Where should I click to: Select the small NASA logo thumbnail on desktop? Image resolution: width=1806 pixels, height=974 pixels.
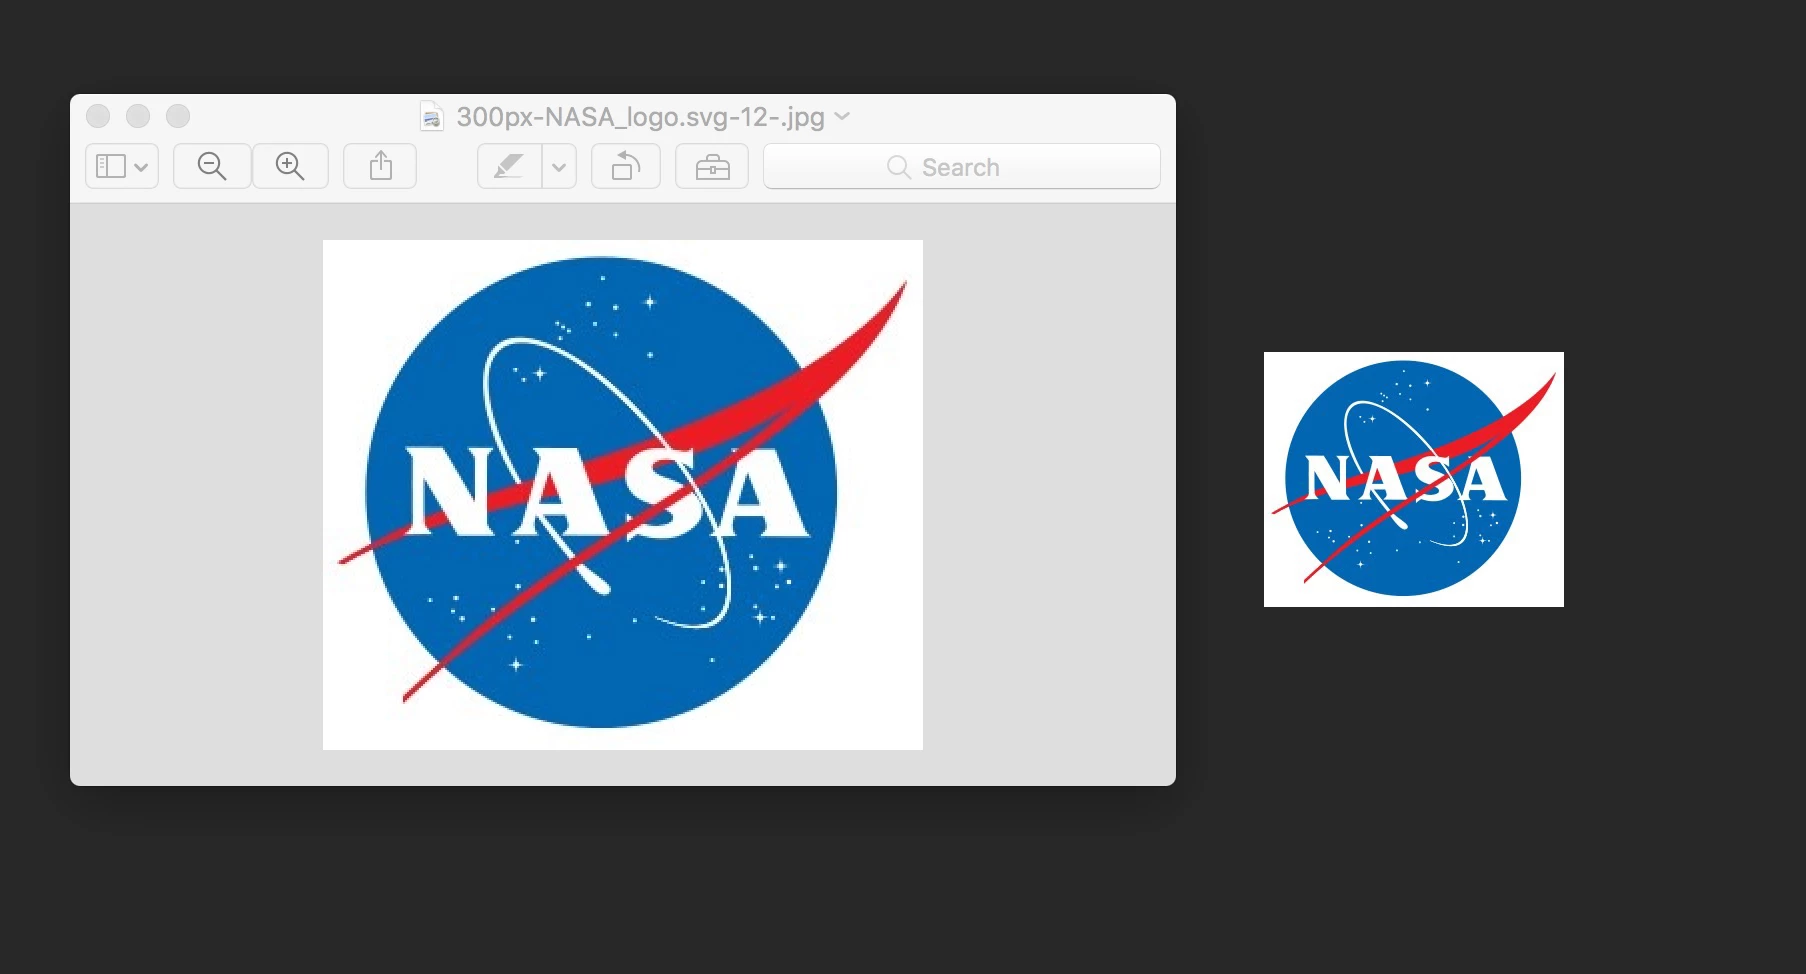pyautogui.click(x=1414, y=479)
